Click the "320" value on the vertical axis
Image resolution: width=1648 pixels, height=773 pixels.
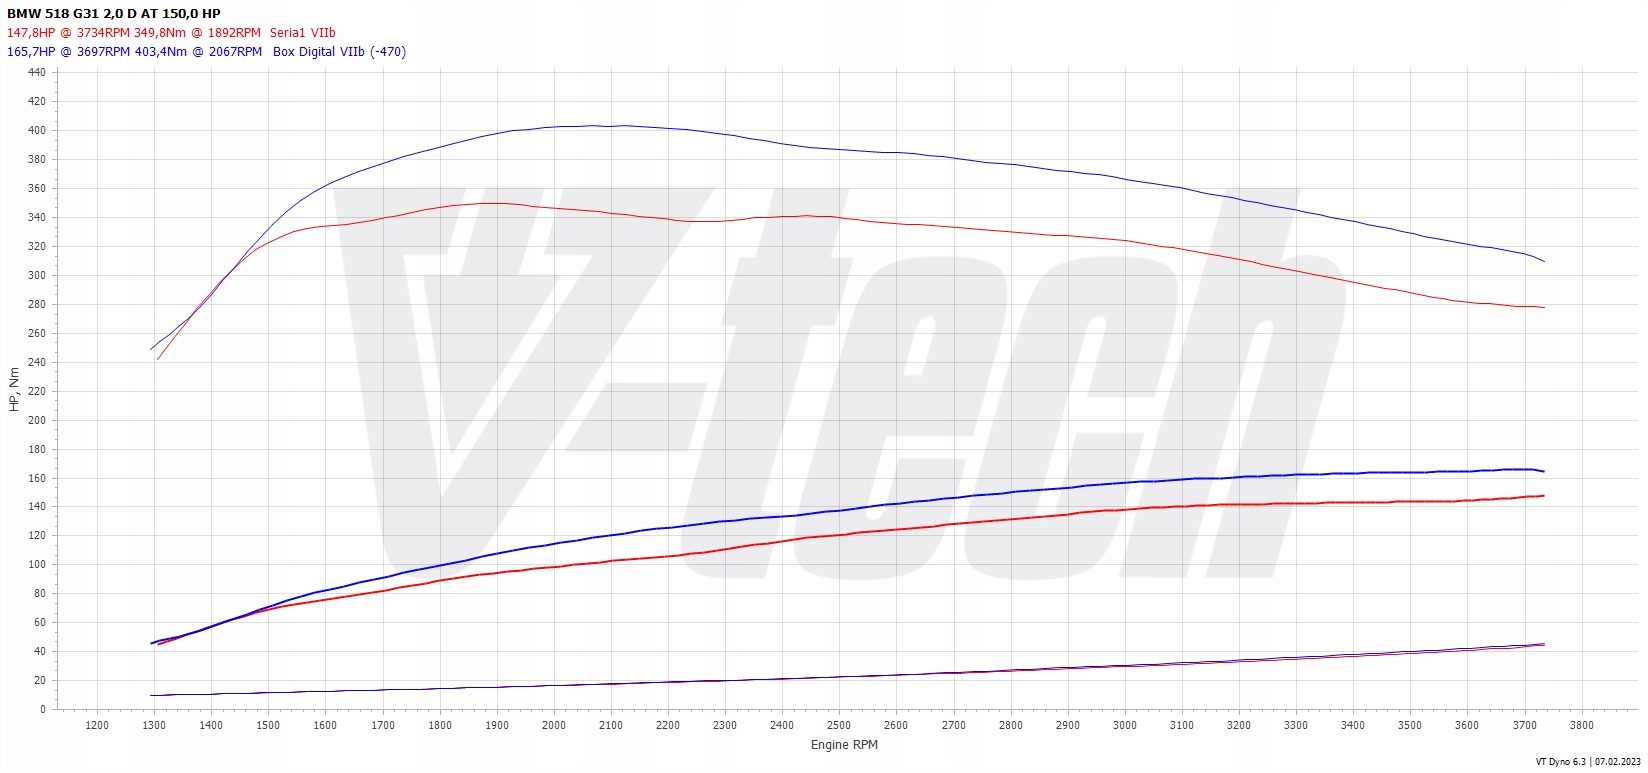(37, 247)
